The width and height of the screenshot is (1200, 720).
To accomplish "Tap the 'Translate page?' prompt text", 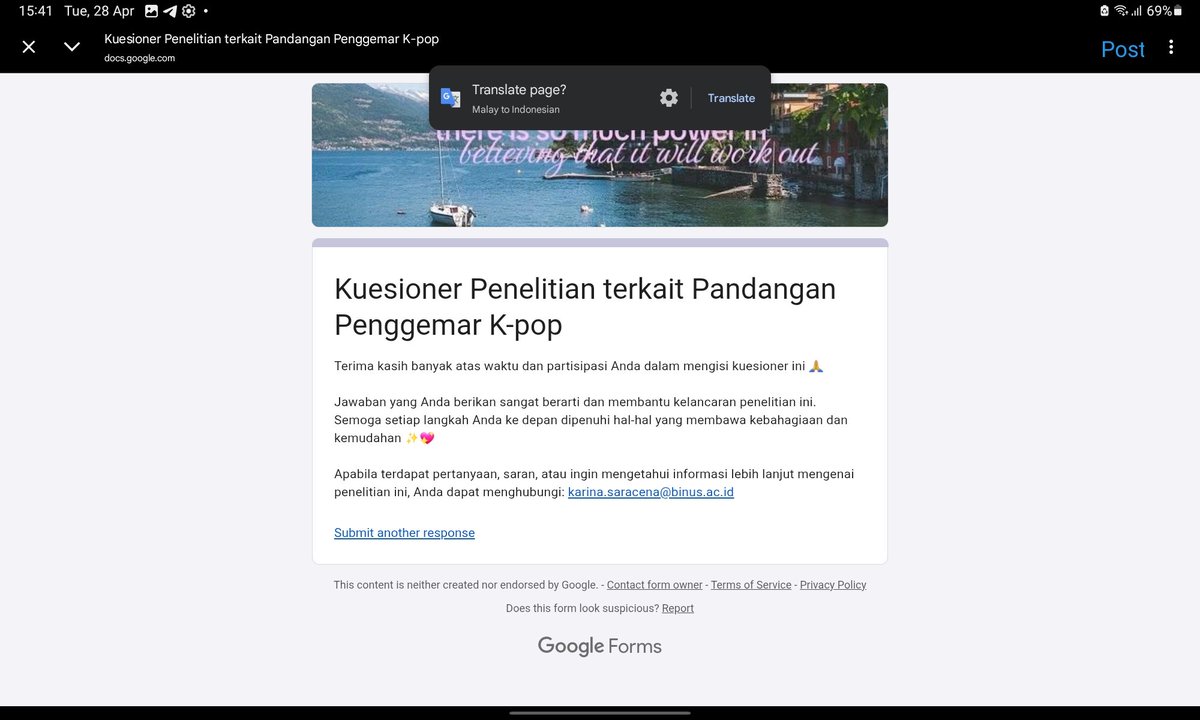I will pyautogui.click(x=519, y=90).
